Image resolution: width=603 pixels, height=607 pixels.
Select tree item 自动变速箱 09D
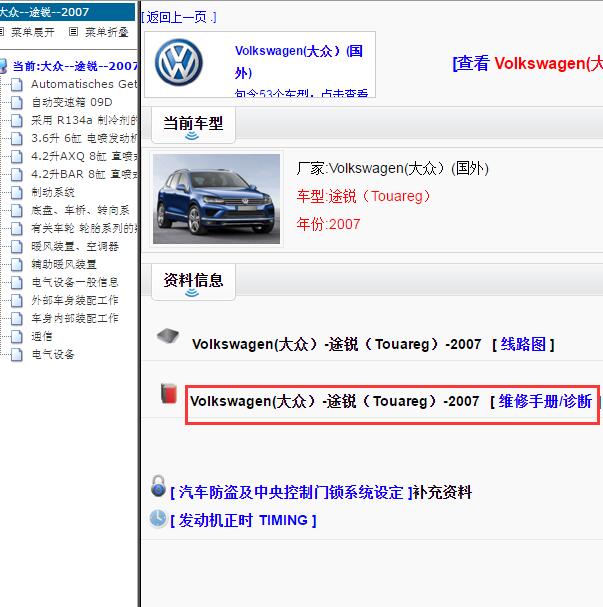[x=72, y=102]
